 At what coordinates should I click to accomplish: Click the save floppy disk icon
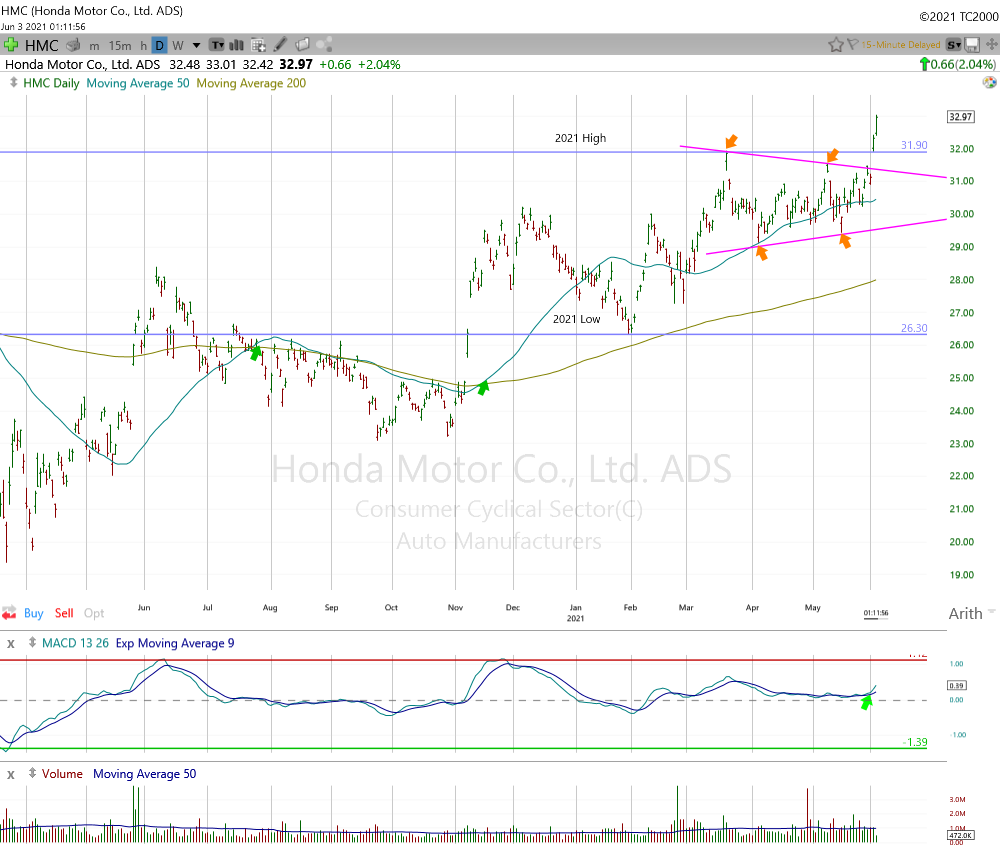click(972, 45)
